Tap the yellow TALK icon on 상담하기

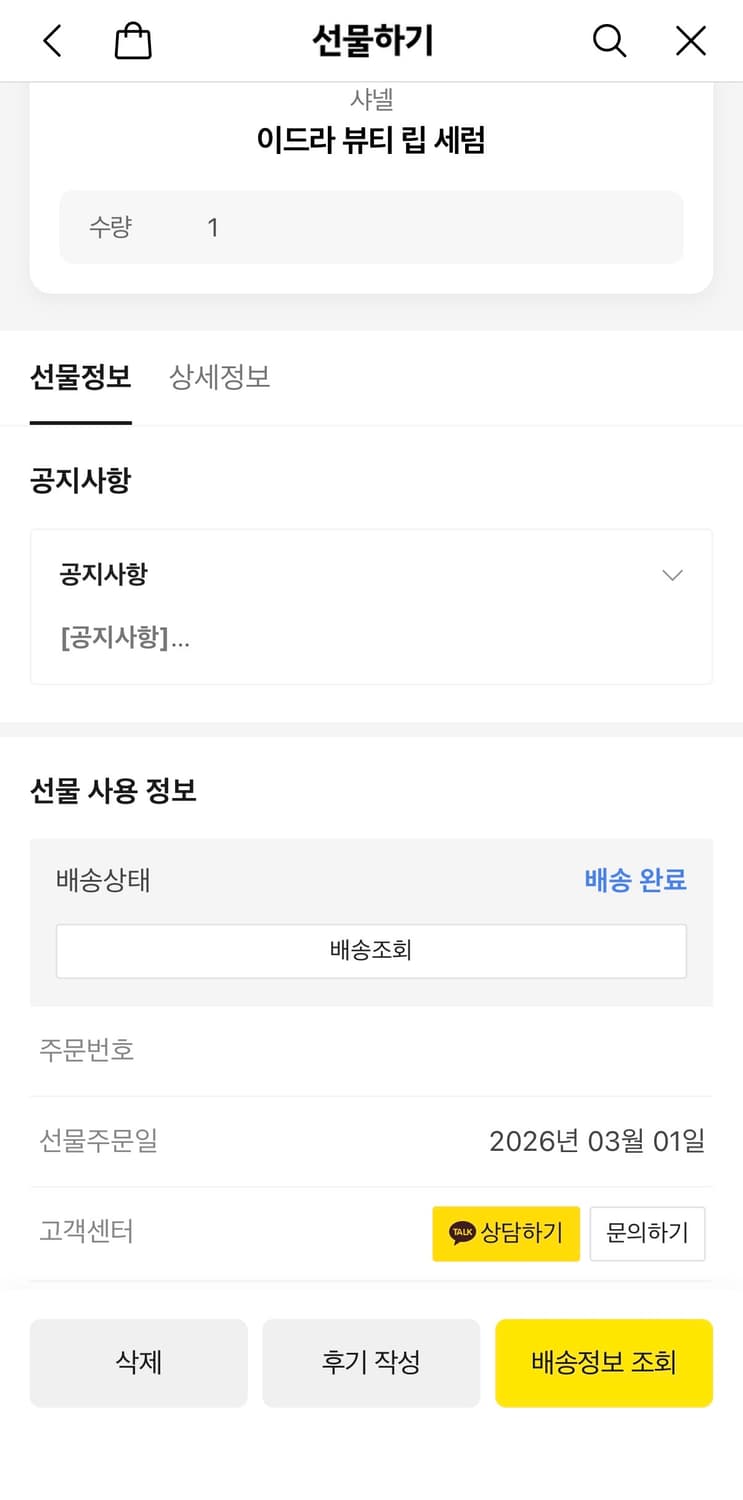click(462, 1233)
